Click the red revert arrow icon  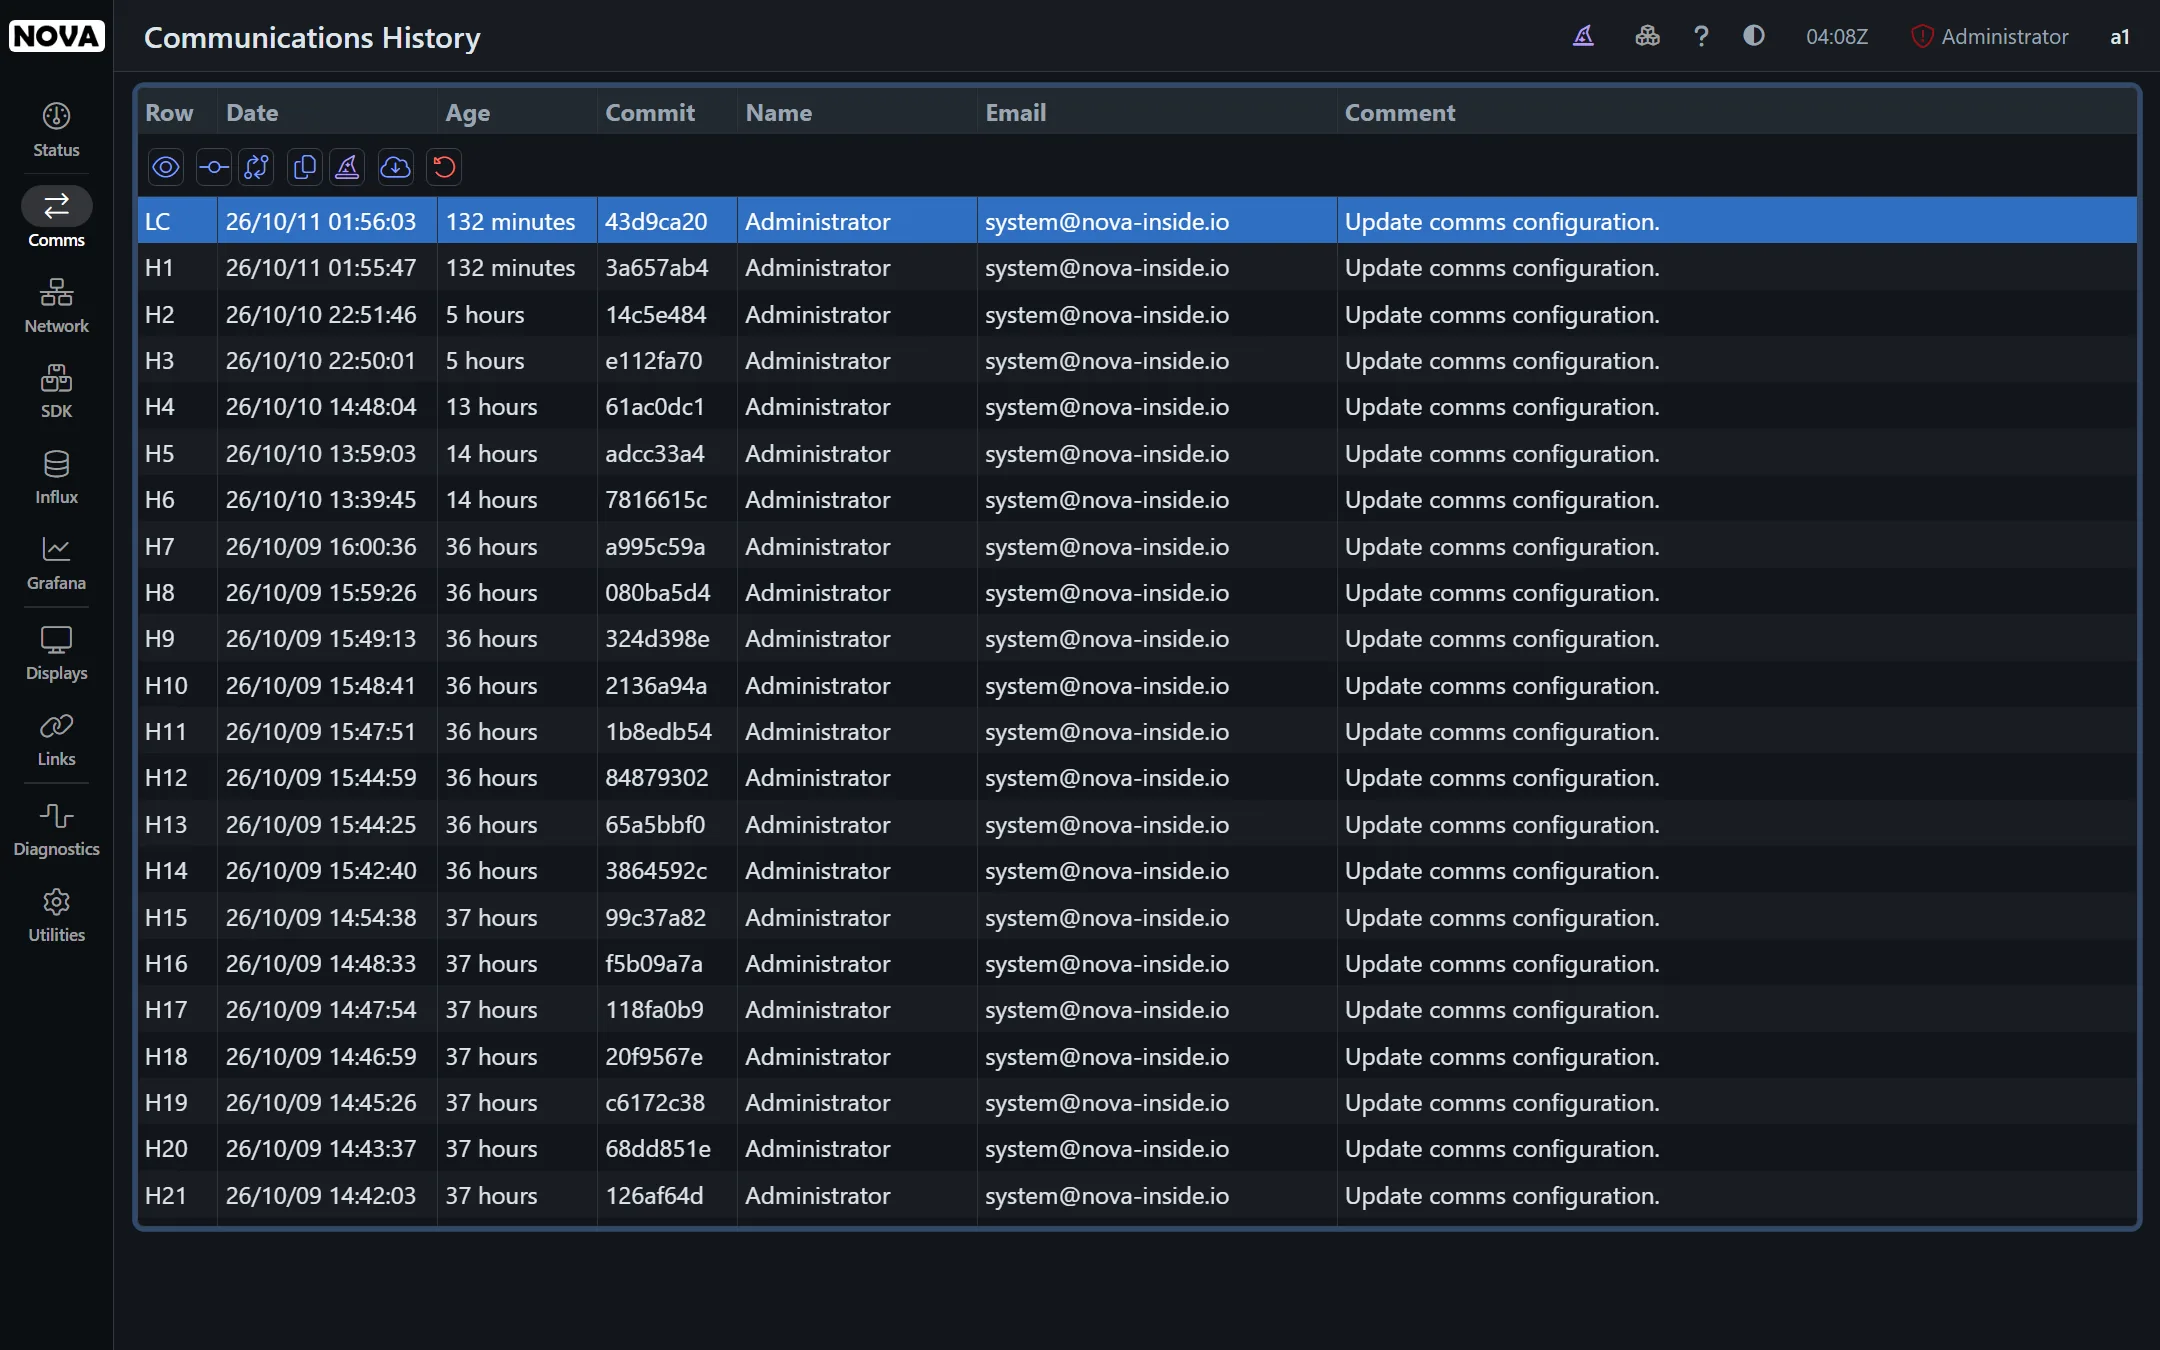[444, 167]
